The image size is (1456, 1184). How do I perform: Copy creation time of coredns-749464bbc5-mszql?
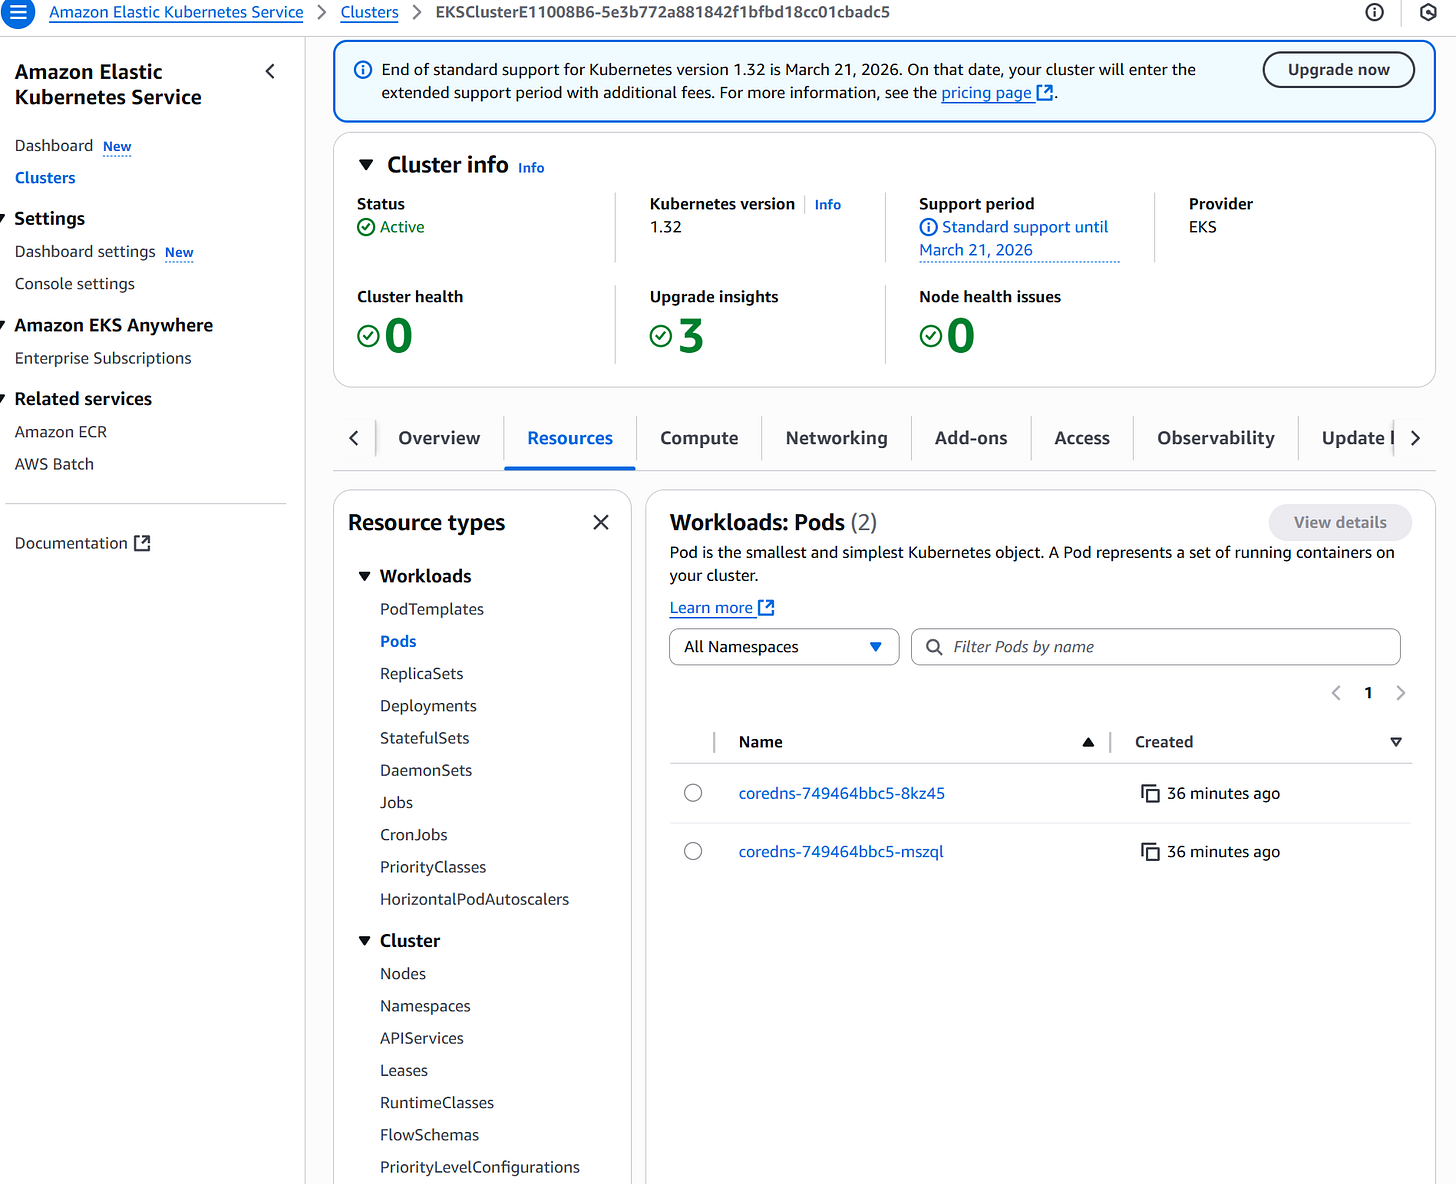coord(1150,852)
